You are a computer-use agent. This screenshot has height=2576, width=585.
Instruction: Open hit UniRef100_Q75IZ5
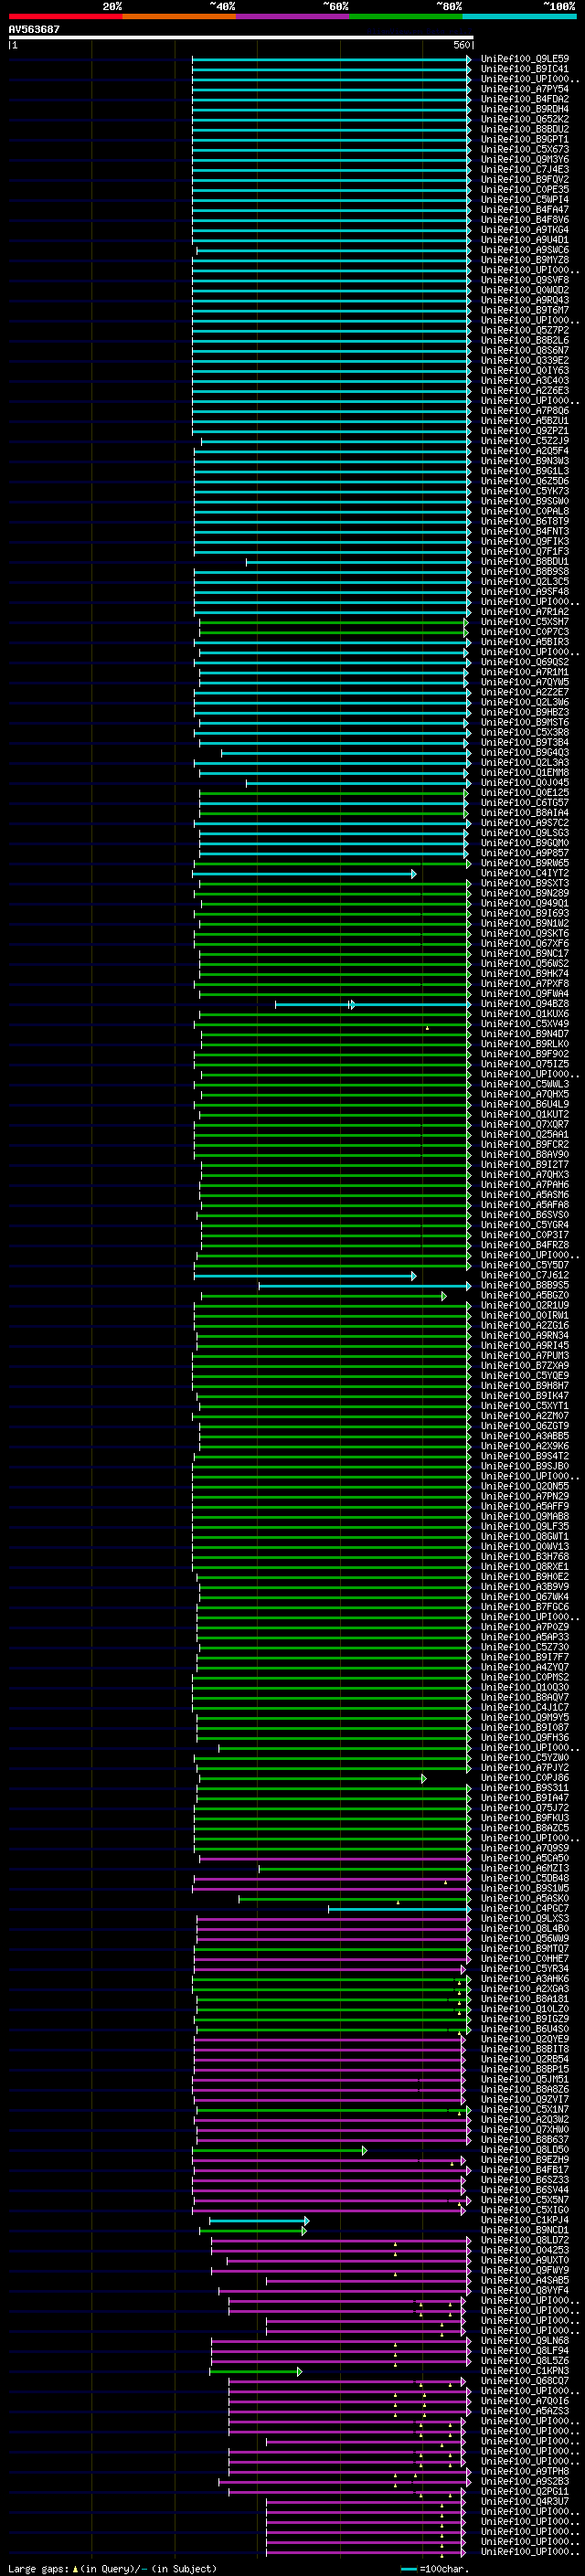click(x=525, y=1064)
